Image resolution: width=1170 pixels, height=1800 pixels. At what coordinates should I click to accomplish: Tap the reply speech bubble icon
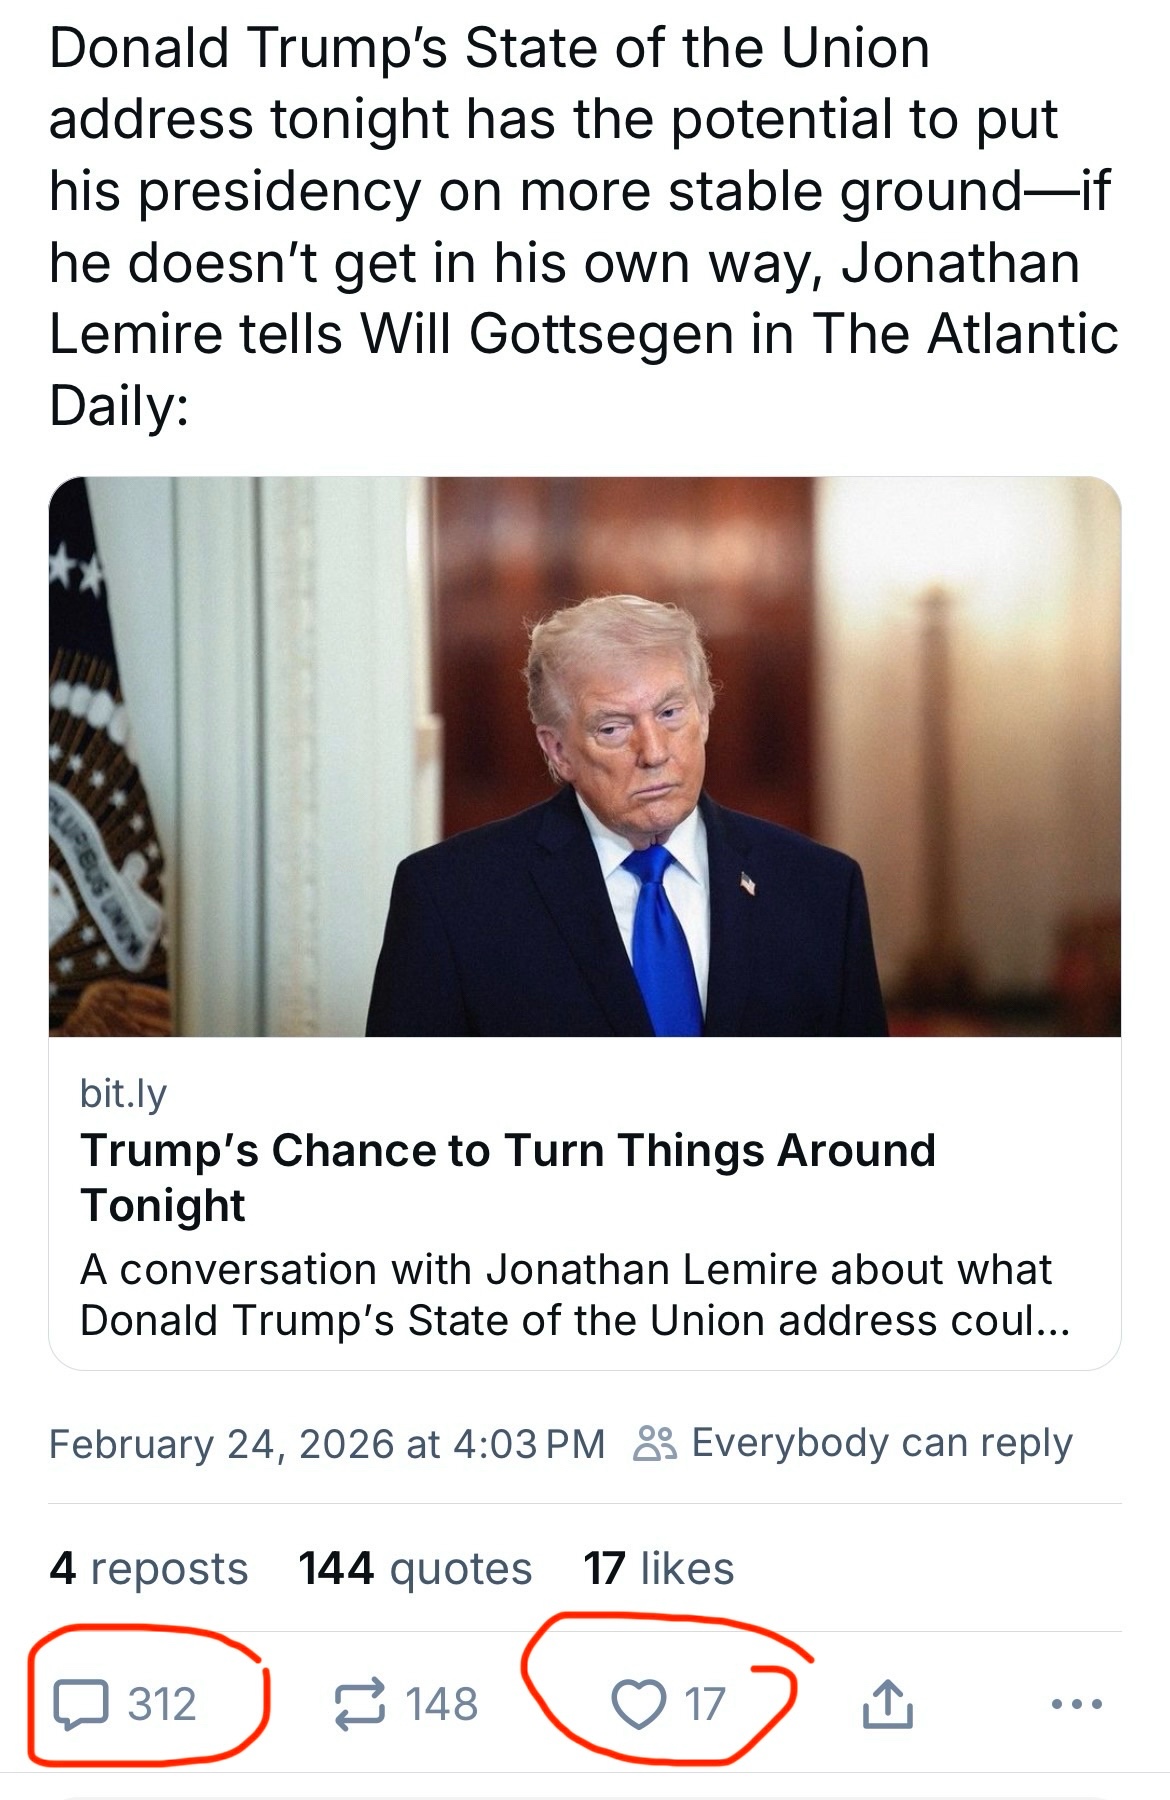pyautogui.click(x=80, y=1704)
